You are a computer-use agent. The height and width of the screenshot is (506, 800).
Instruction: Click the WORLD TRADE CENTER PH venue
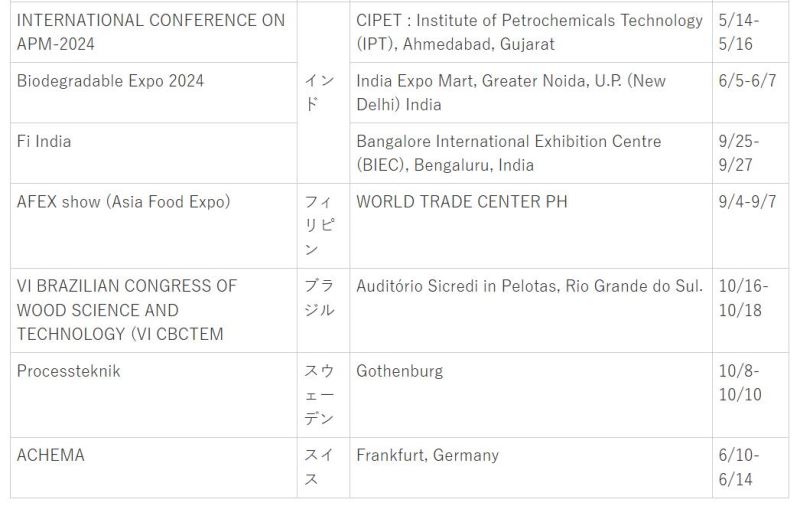pyautogui.click(x=462, y=202)
